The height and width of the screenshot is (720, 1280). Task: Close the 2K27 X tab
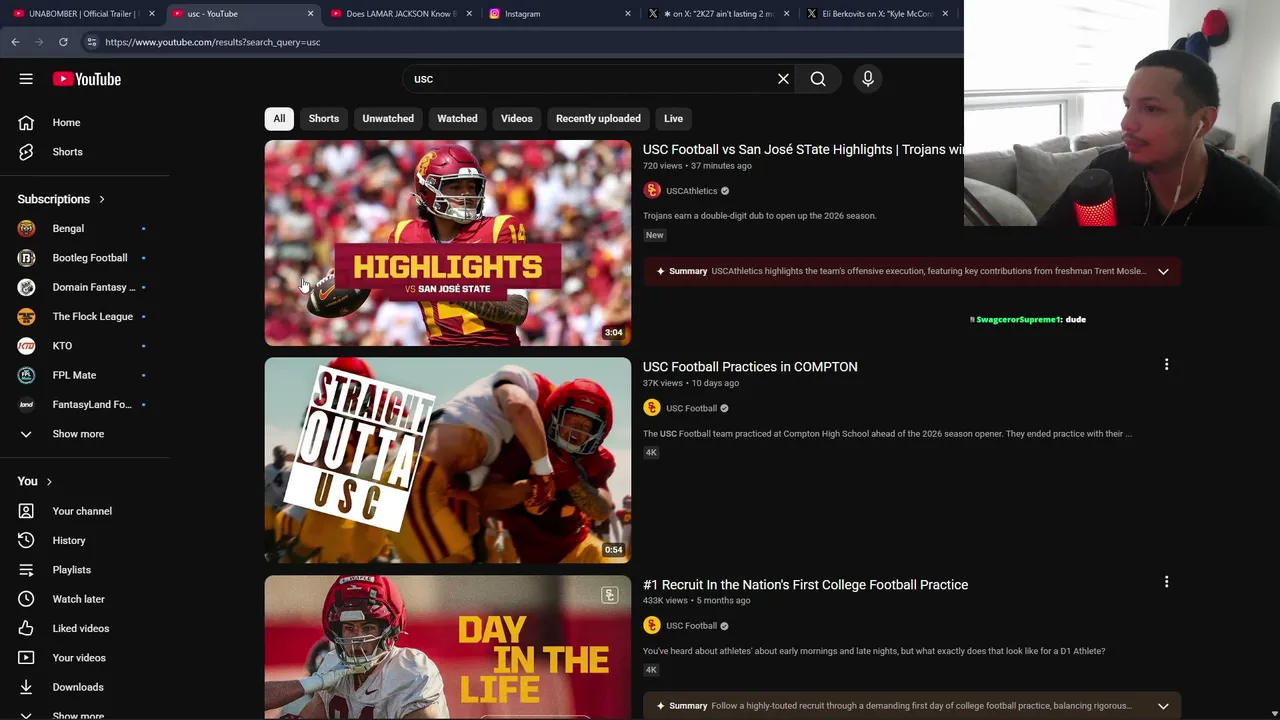787,14
